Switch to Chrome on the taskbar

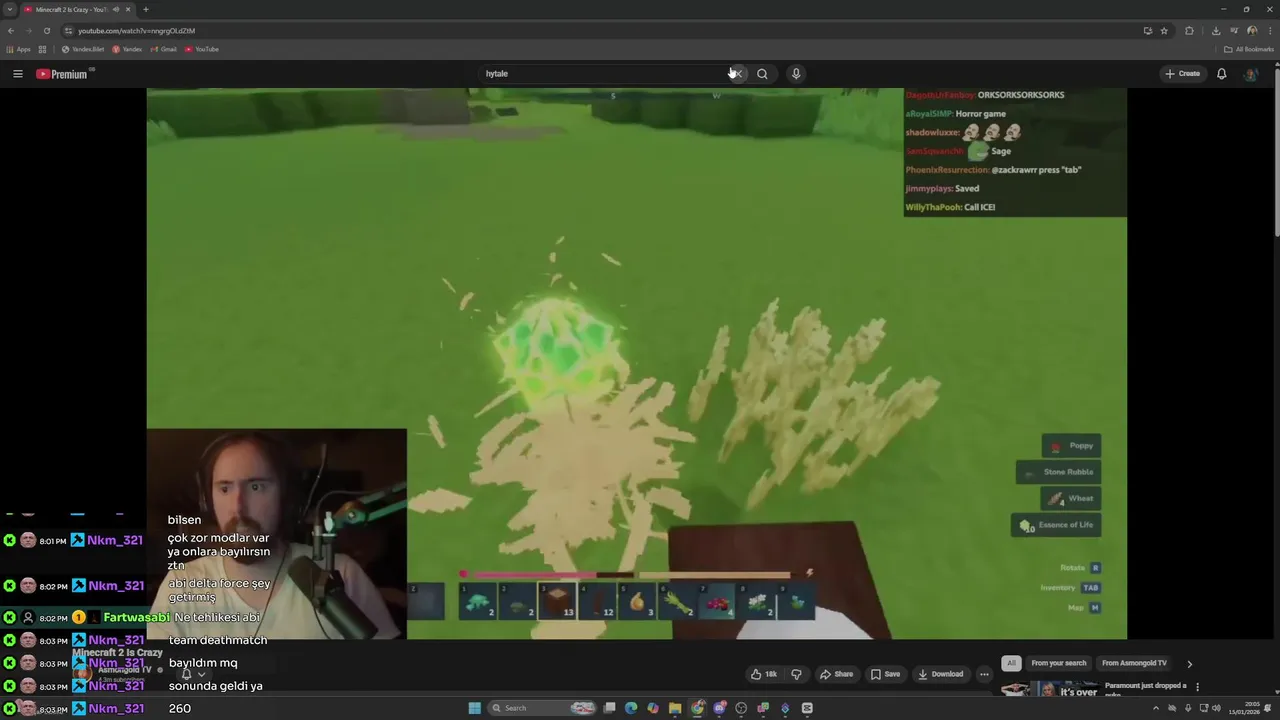coord(697,708)
